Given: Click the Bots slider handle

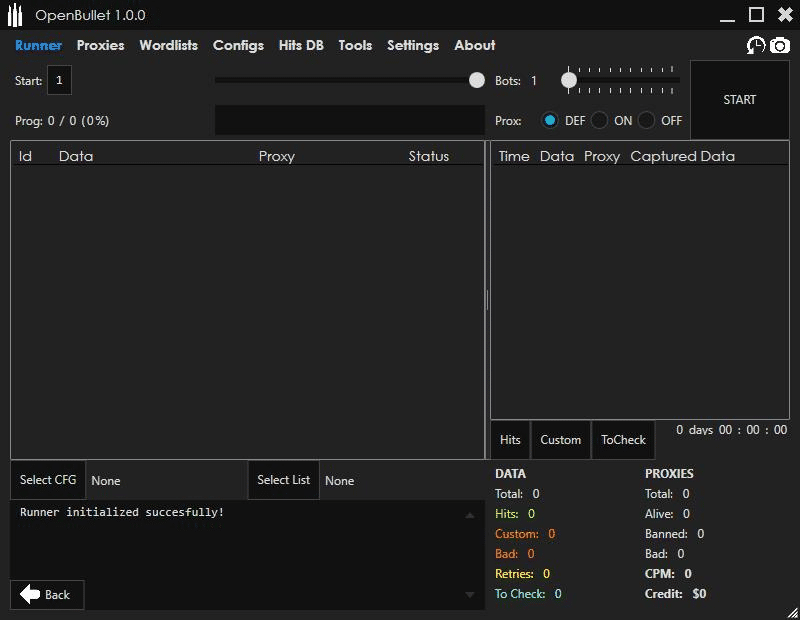Looking at the screenshot, I should tap(569, 80).
